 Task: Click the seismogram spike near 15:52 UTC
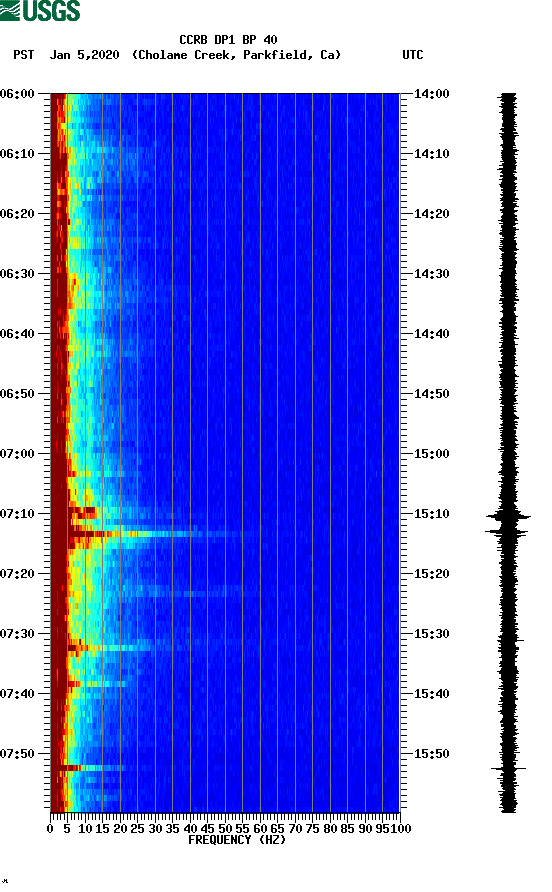(508, 769)
